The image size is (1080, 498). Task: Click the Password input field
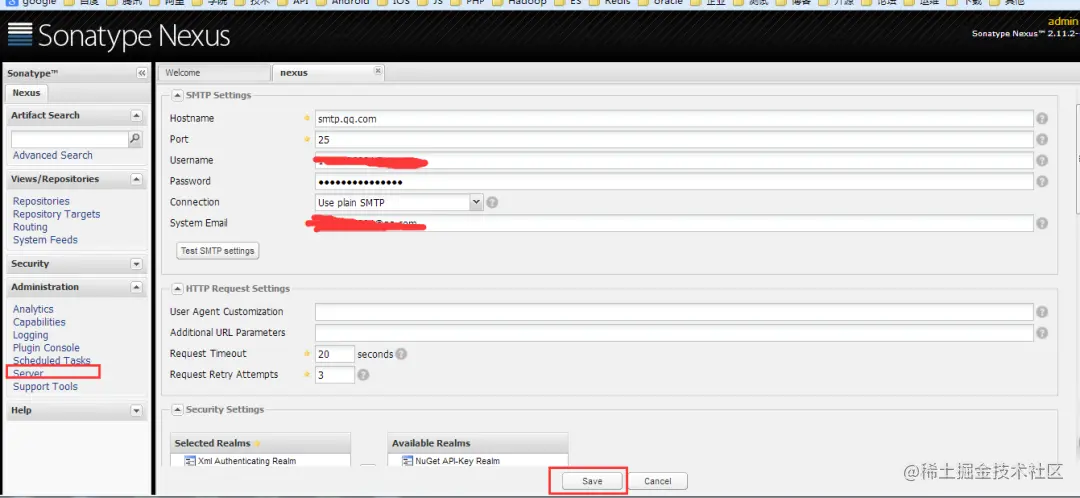coord(674,182)
